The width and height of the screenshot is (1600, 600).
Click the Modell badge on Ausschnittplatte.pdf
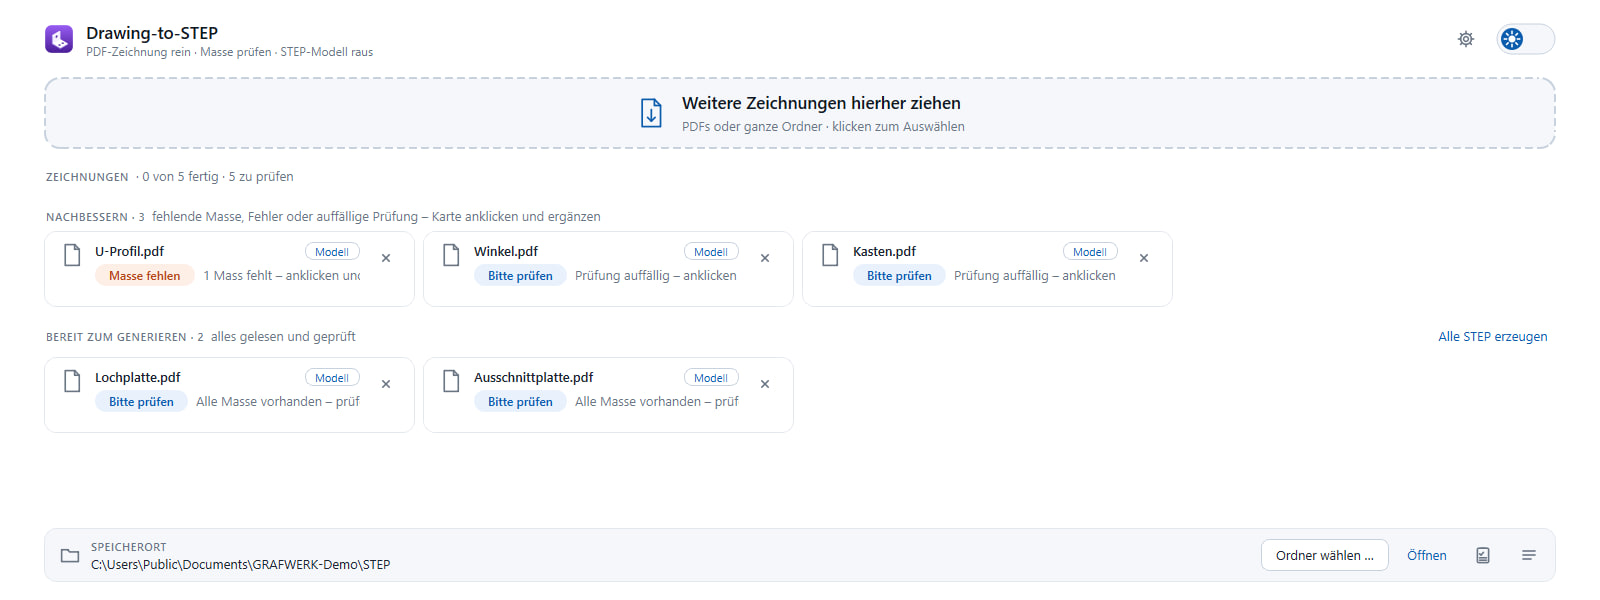[x=711, y=378]
